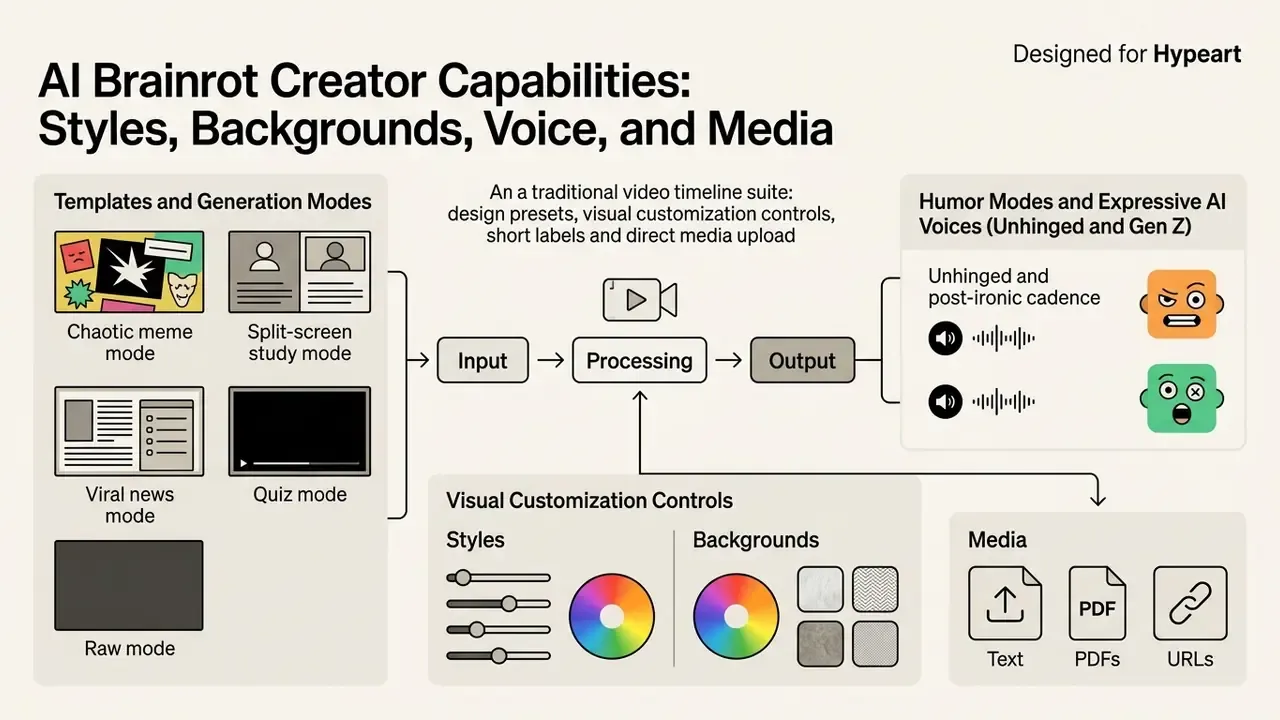
Task: Choose the Split-screen study mode thumbnail
Action: [x=299, y=272]
